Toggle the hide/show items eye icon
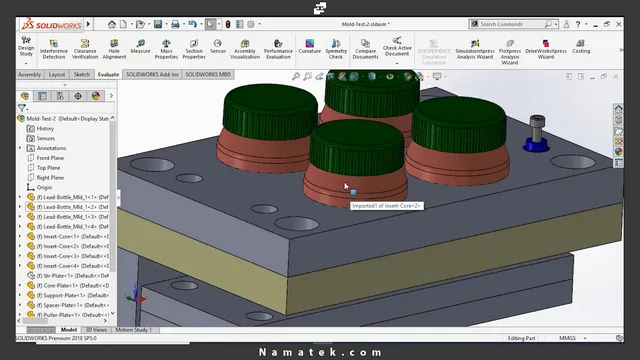This screenshot has width=640, height=360. (390, 76)
